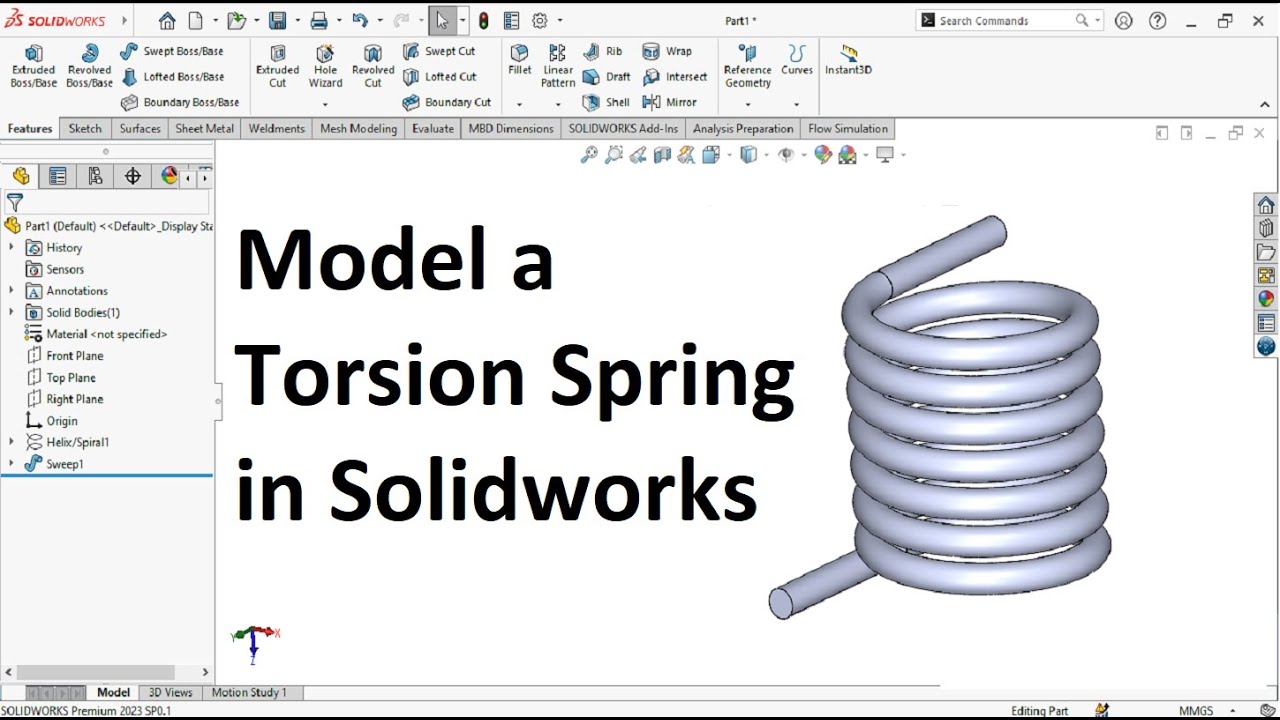Select Material <not specified> in the tree
Screen dimensions: 1280x720
pos(97,334)
